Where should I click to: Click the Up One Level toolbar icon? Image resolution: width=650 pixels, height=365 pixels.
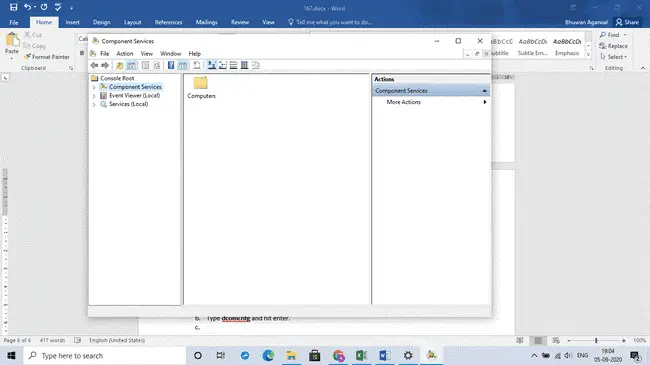(x=119, y=65)
